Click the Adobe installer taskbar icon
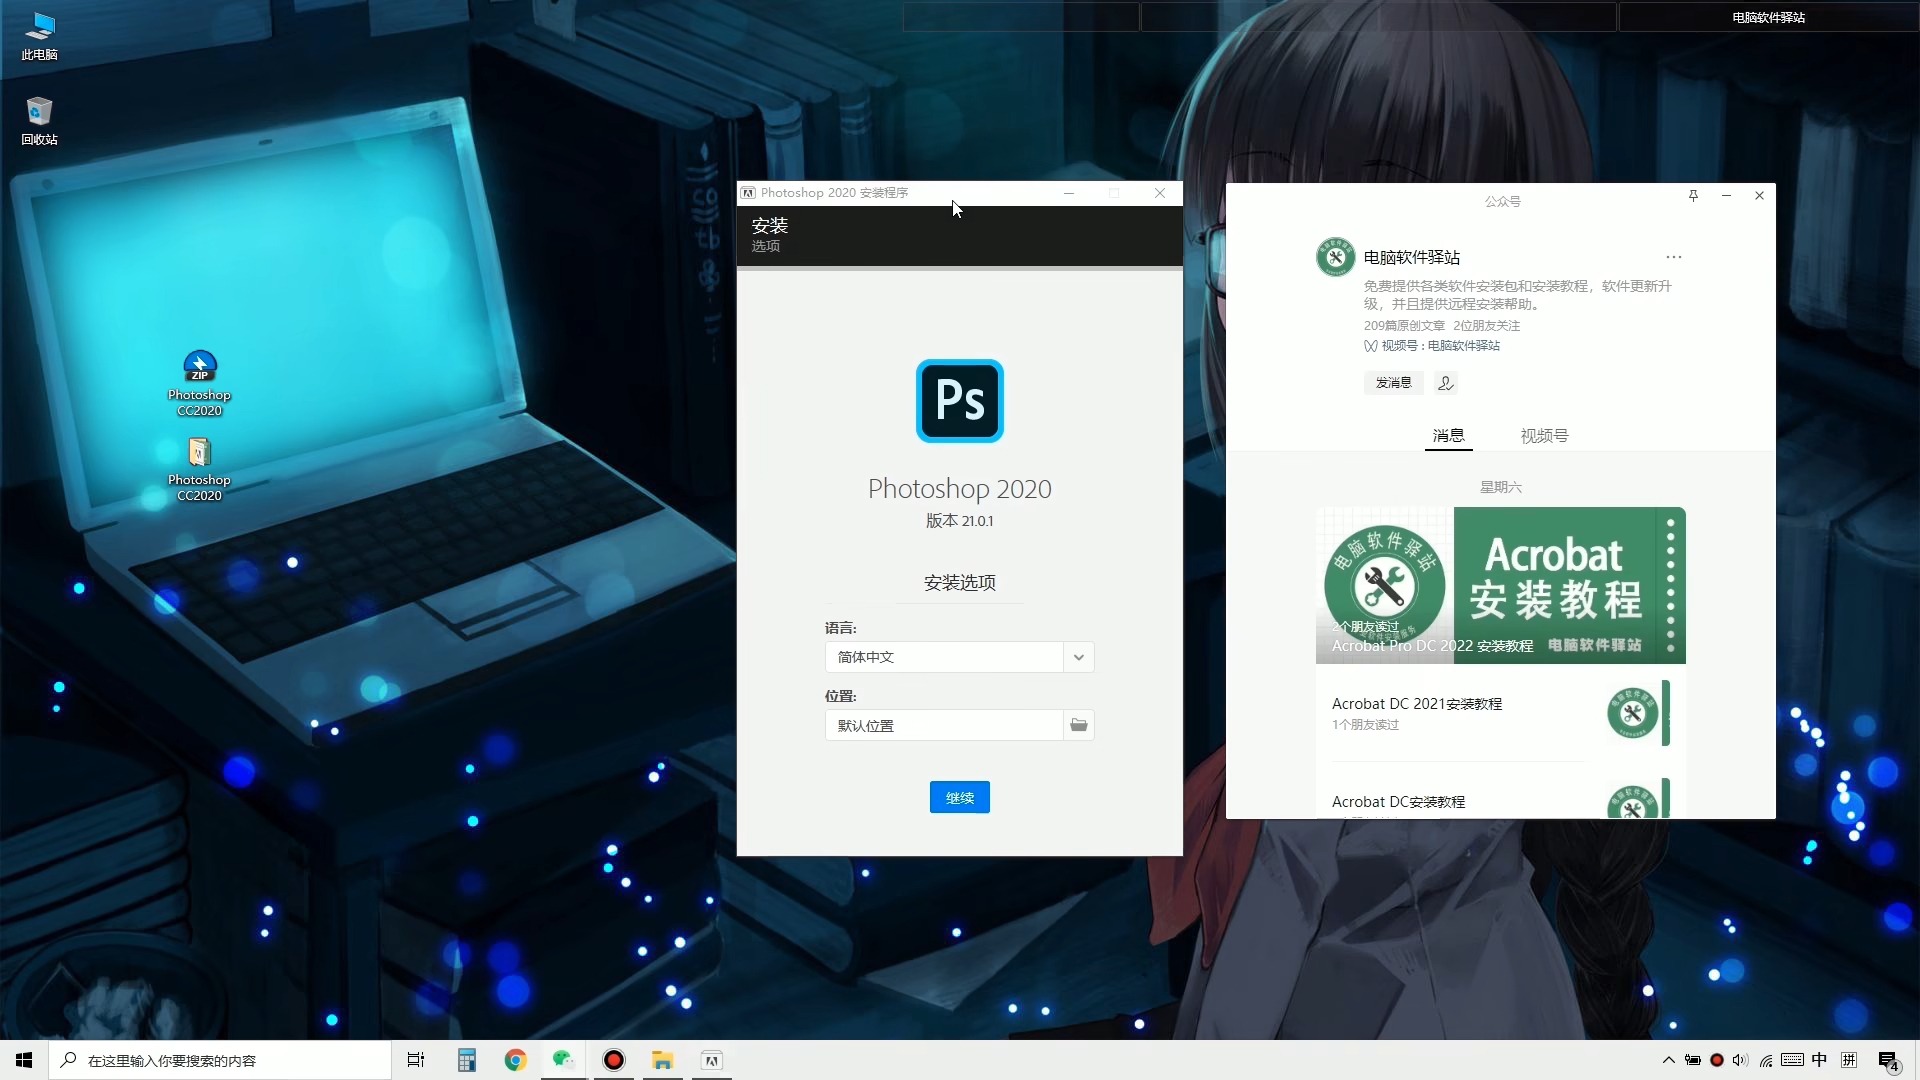1920x1080 pixels. point(711,1060)
